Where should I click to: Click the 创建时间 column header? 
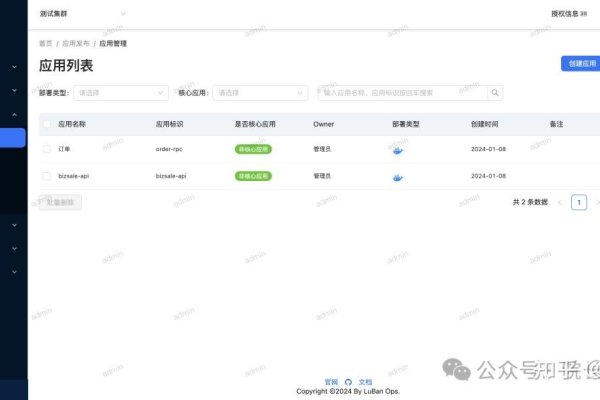(x=485, y=124)
